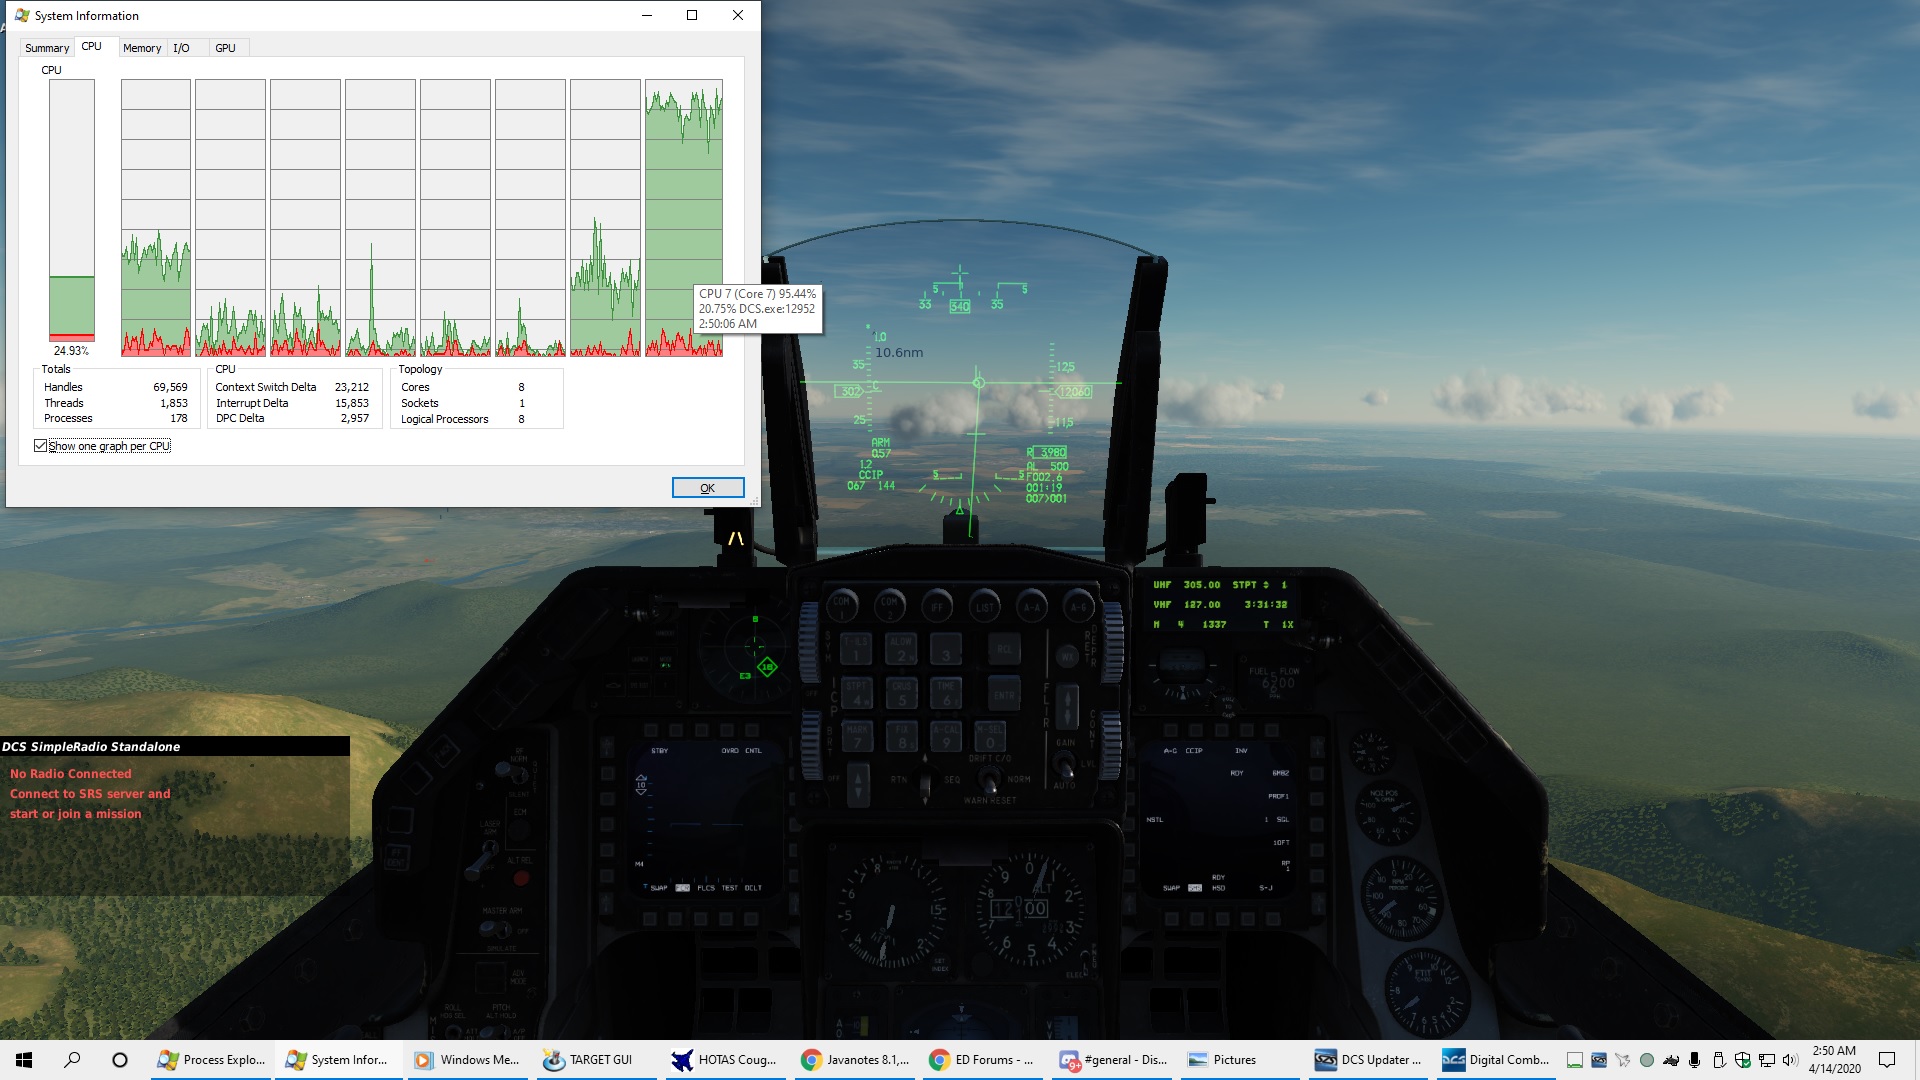
Task: Click the first per-core CPU graph
Action: coord(156,218)
